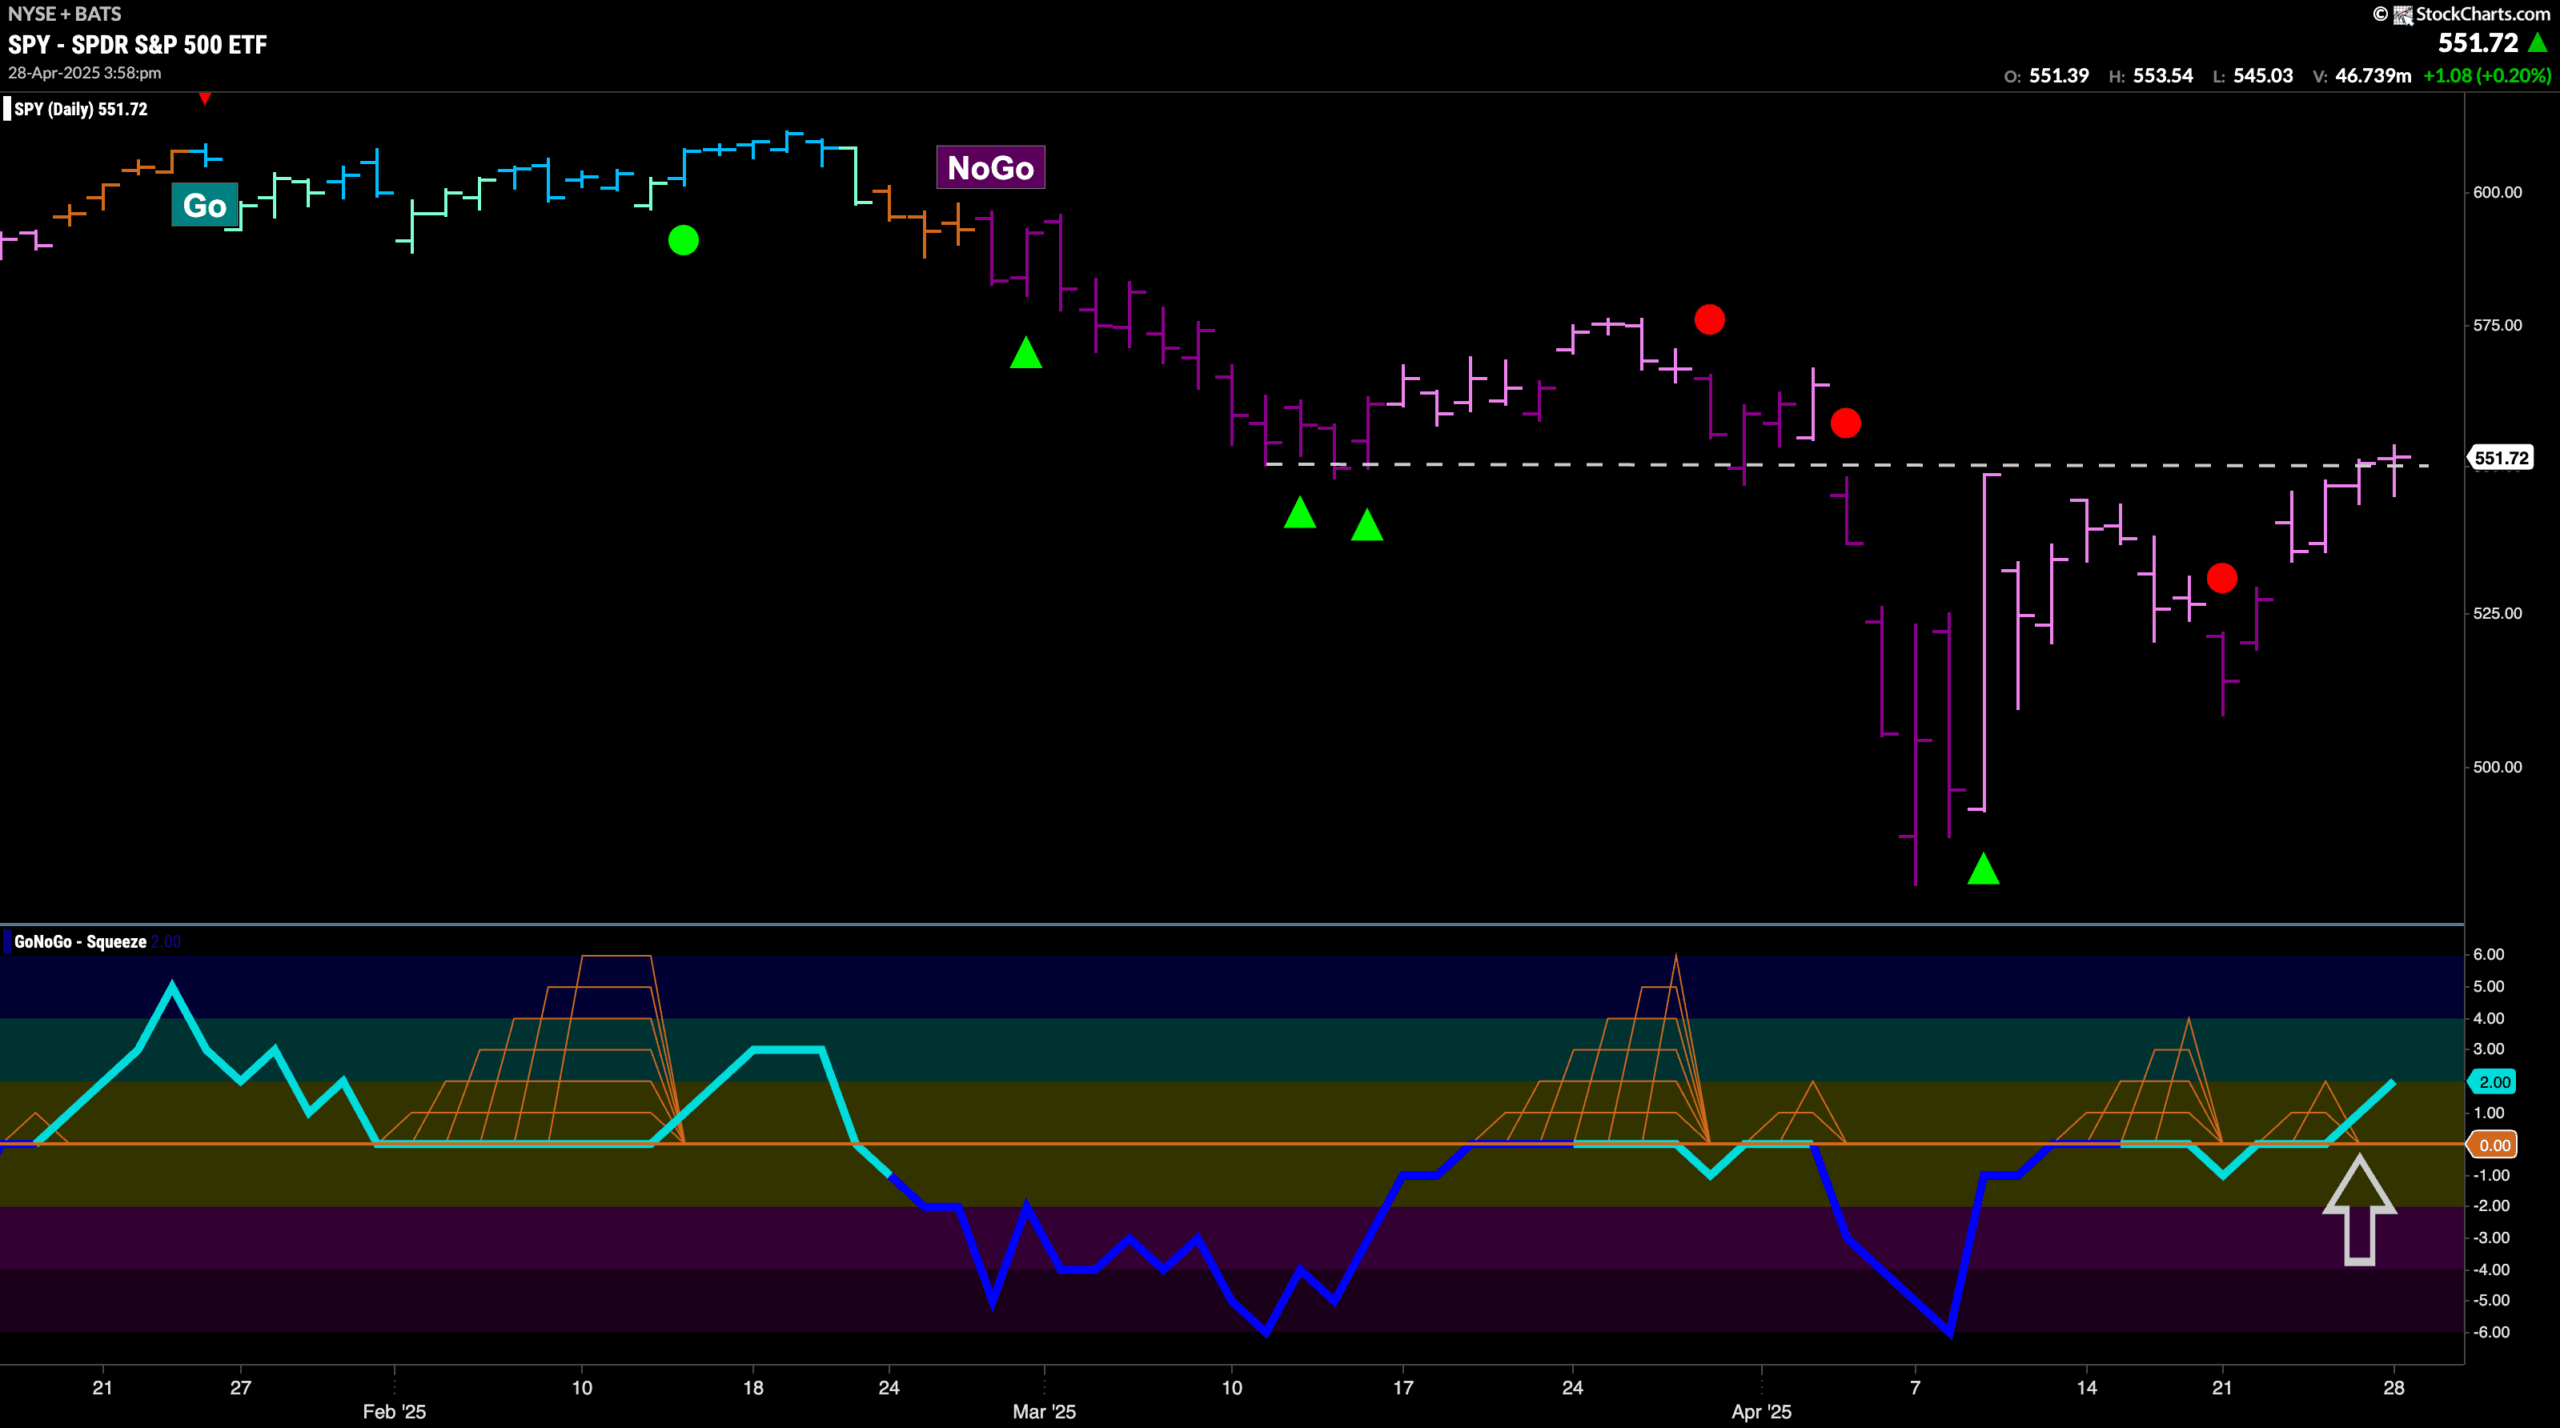Click the StockCharts.com logo text
The width and height of the screenshot is (2560, 1428).
click(x=2482, y=14)
